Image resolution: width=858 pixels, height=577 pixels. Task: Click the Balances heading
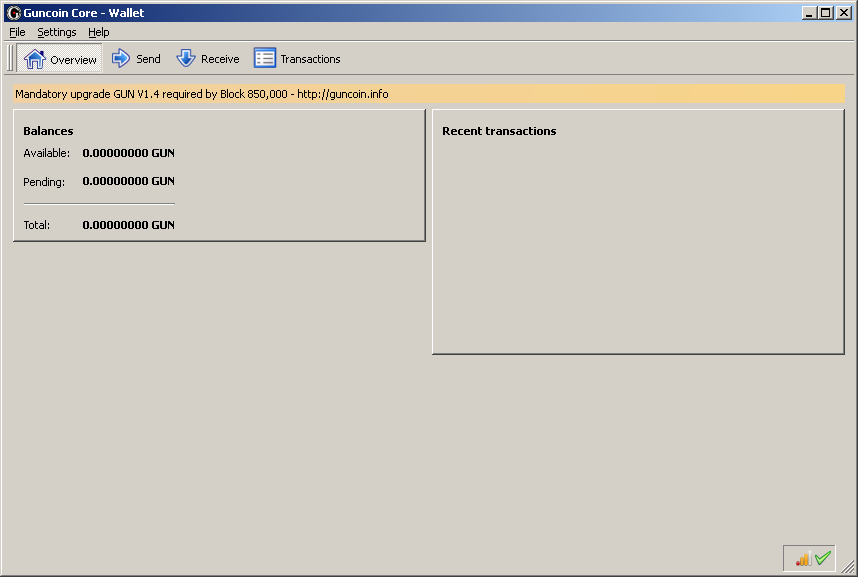[48, 131]
